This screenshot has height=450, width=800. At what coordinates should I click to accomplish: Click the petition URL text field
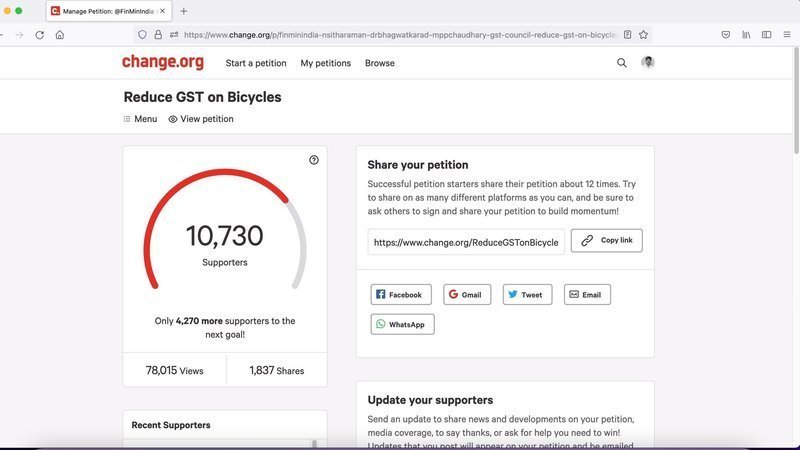click(x=465, y=242)
